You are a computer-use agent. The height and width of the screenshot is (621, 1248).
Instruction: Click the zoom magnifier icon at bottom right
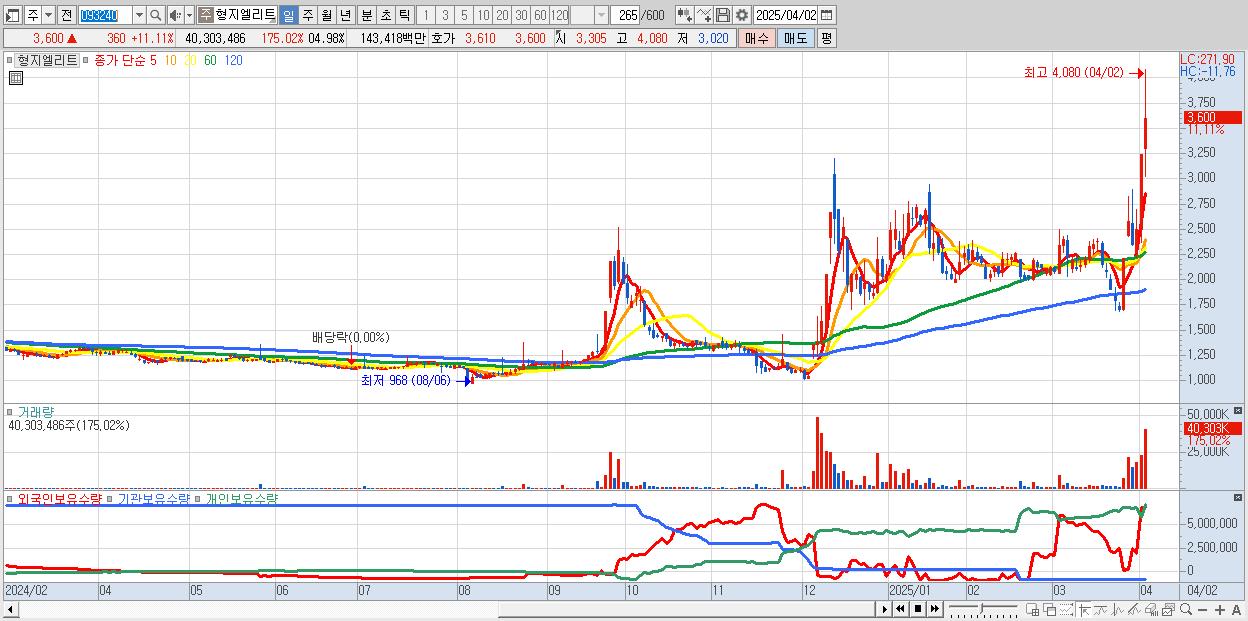1186,609
